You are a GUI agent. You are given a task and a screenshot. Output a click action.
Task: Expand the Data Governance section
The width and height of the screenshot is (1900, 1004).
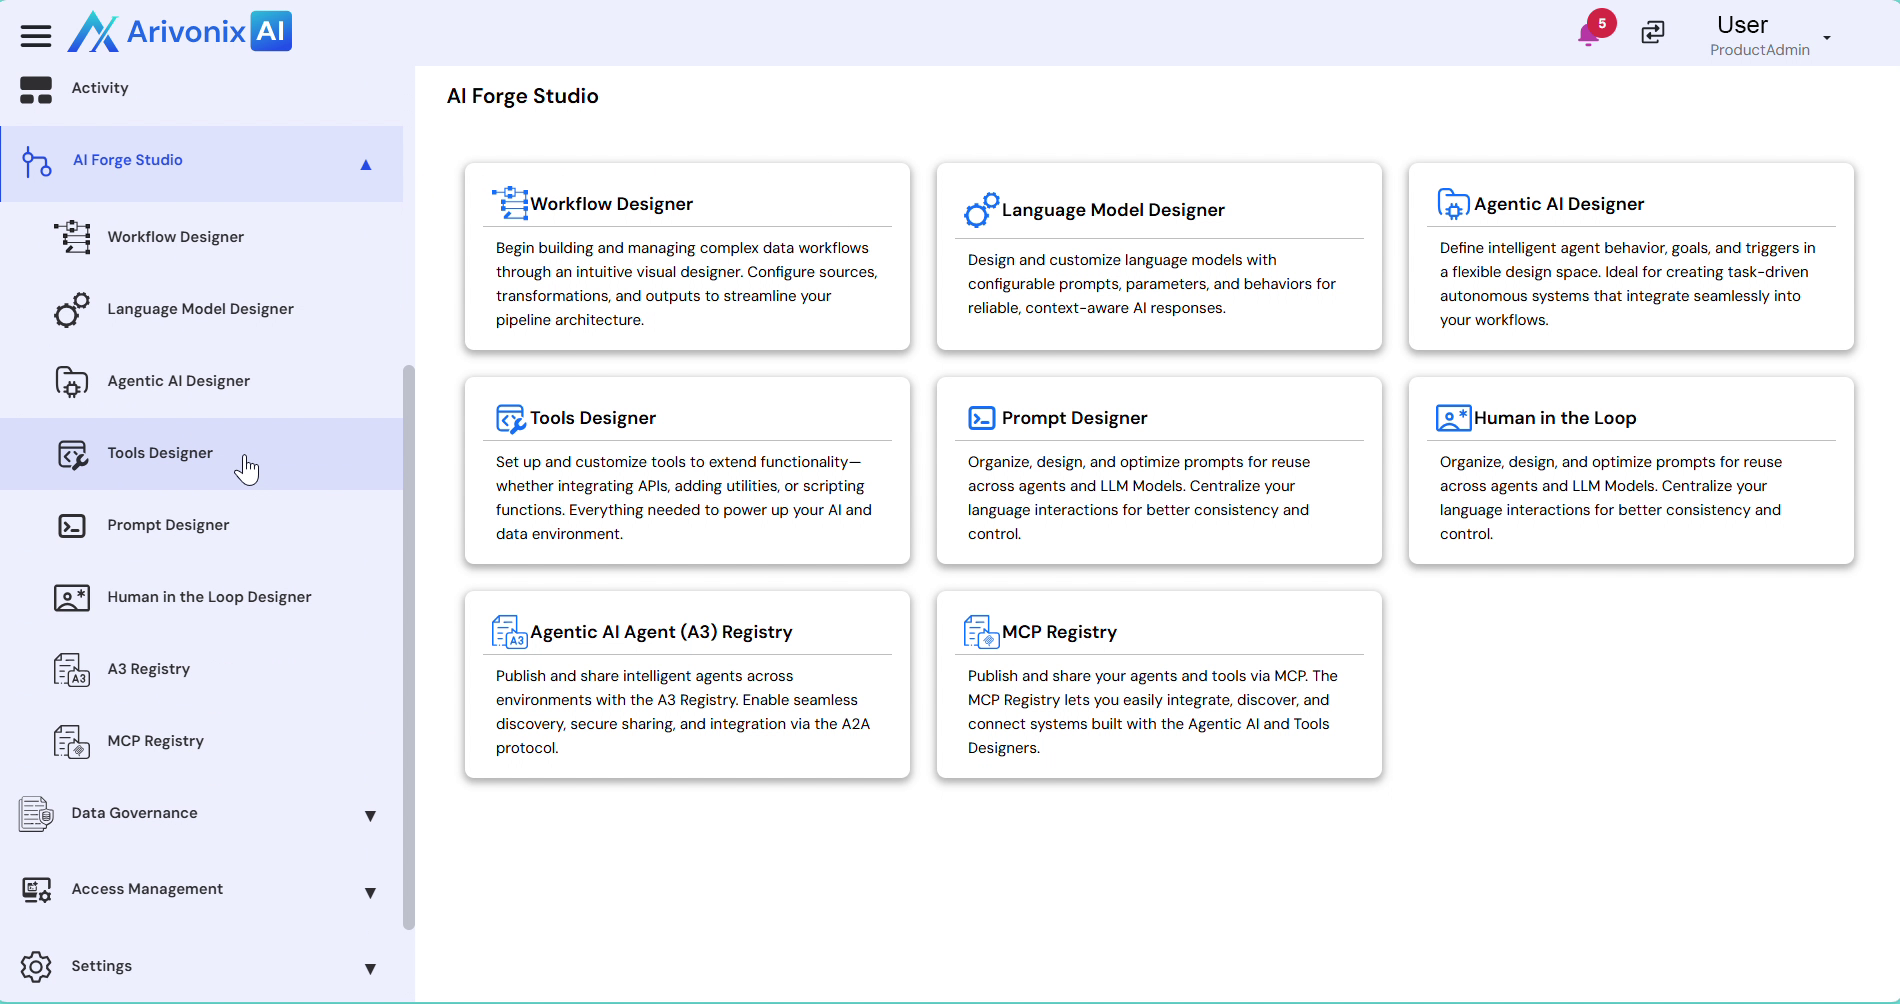[370, 816]
